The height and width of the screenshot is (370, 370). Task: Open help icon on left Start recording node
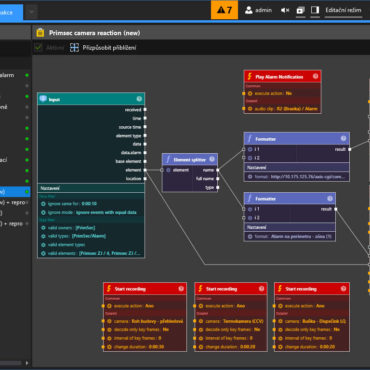point(181,288)
